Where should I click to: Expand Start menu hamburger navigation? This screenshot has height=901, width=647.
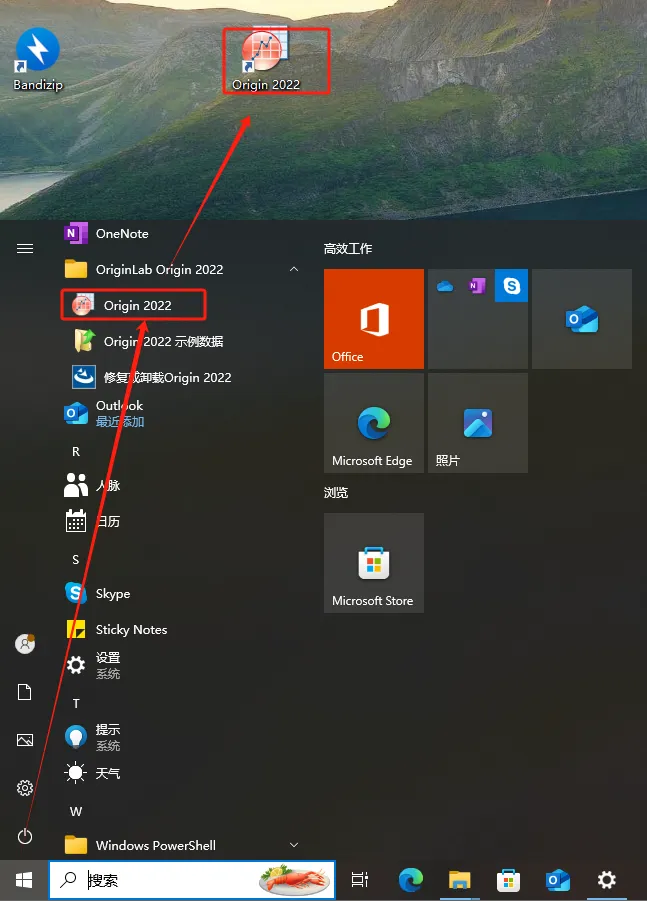25,248
